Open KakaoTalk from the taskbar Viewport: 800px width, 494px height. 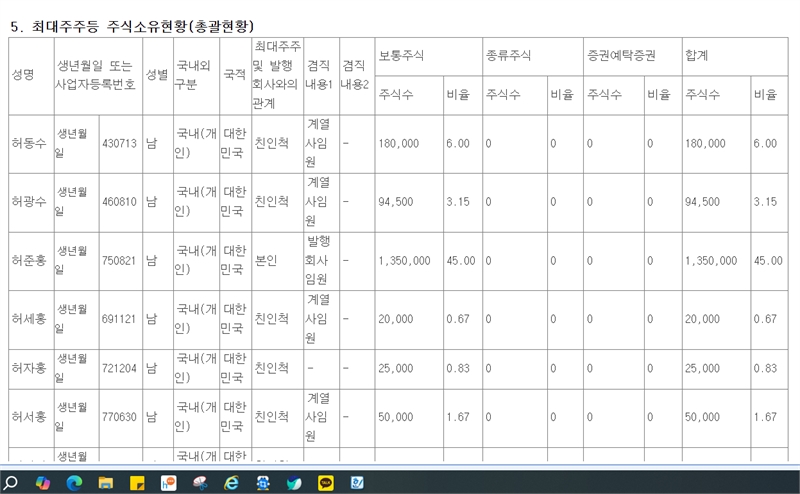pos(325,482)
